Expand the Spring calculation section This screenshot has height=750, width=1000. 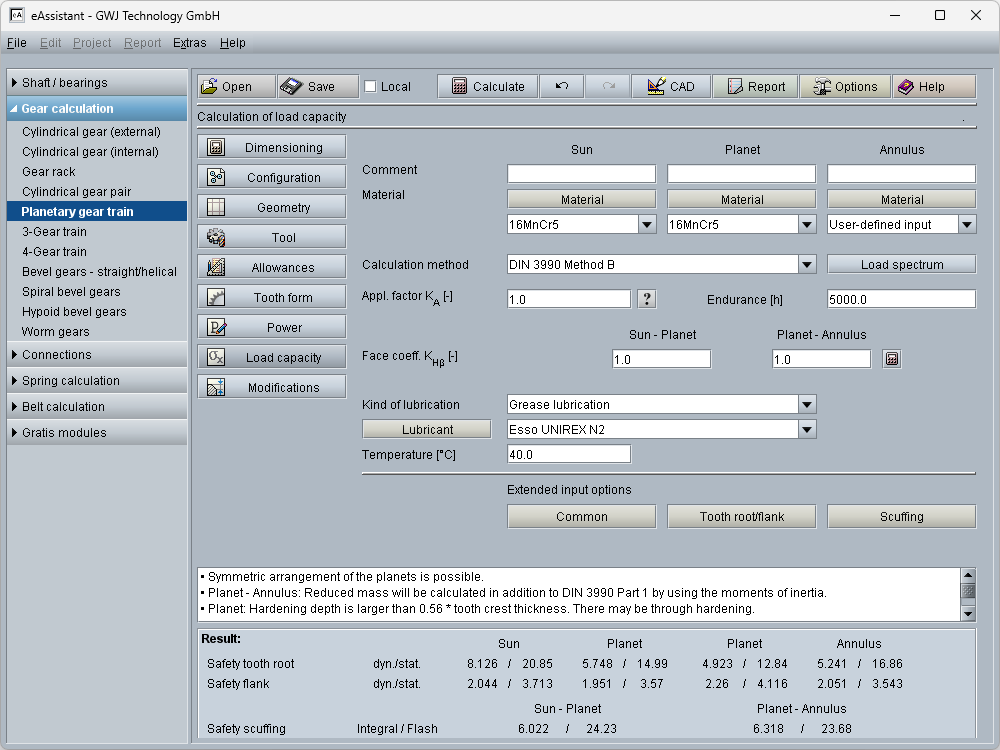(97, 381)
